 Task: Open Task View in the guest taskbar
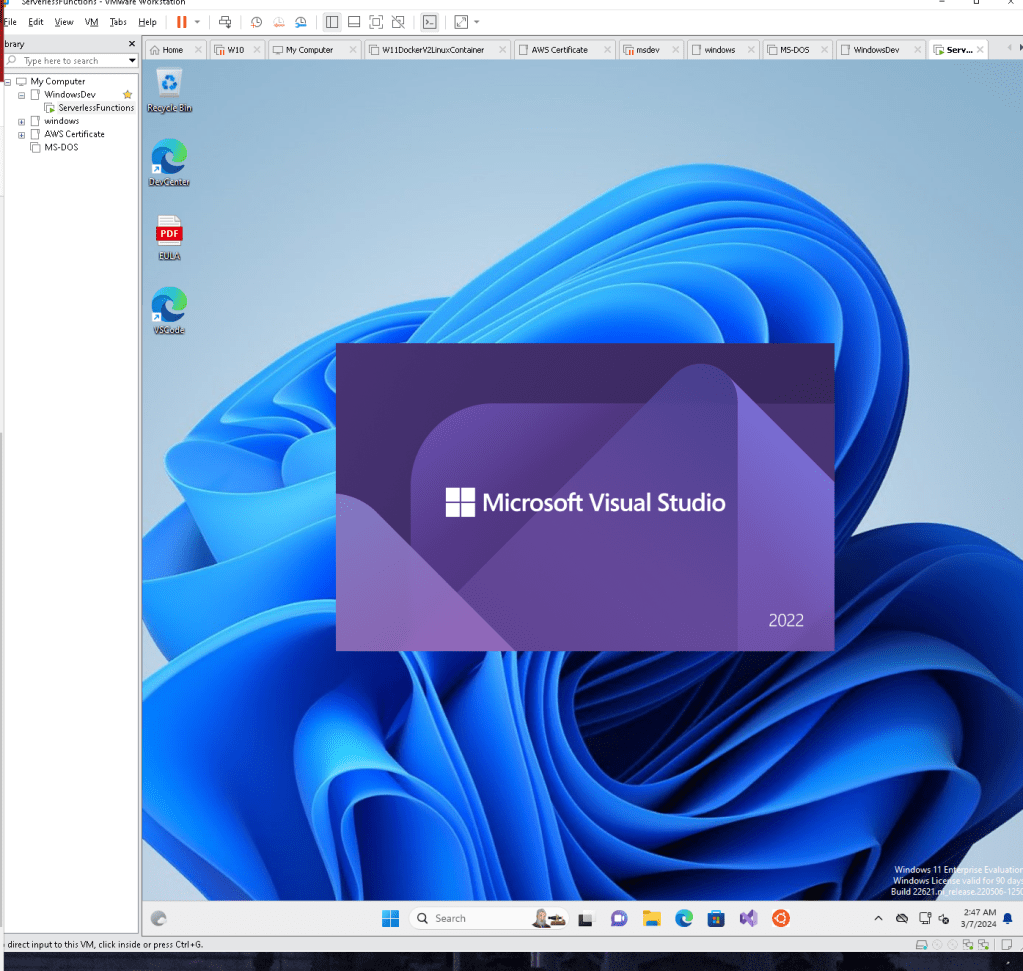[x=586, y=919]
